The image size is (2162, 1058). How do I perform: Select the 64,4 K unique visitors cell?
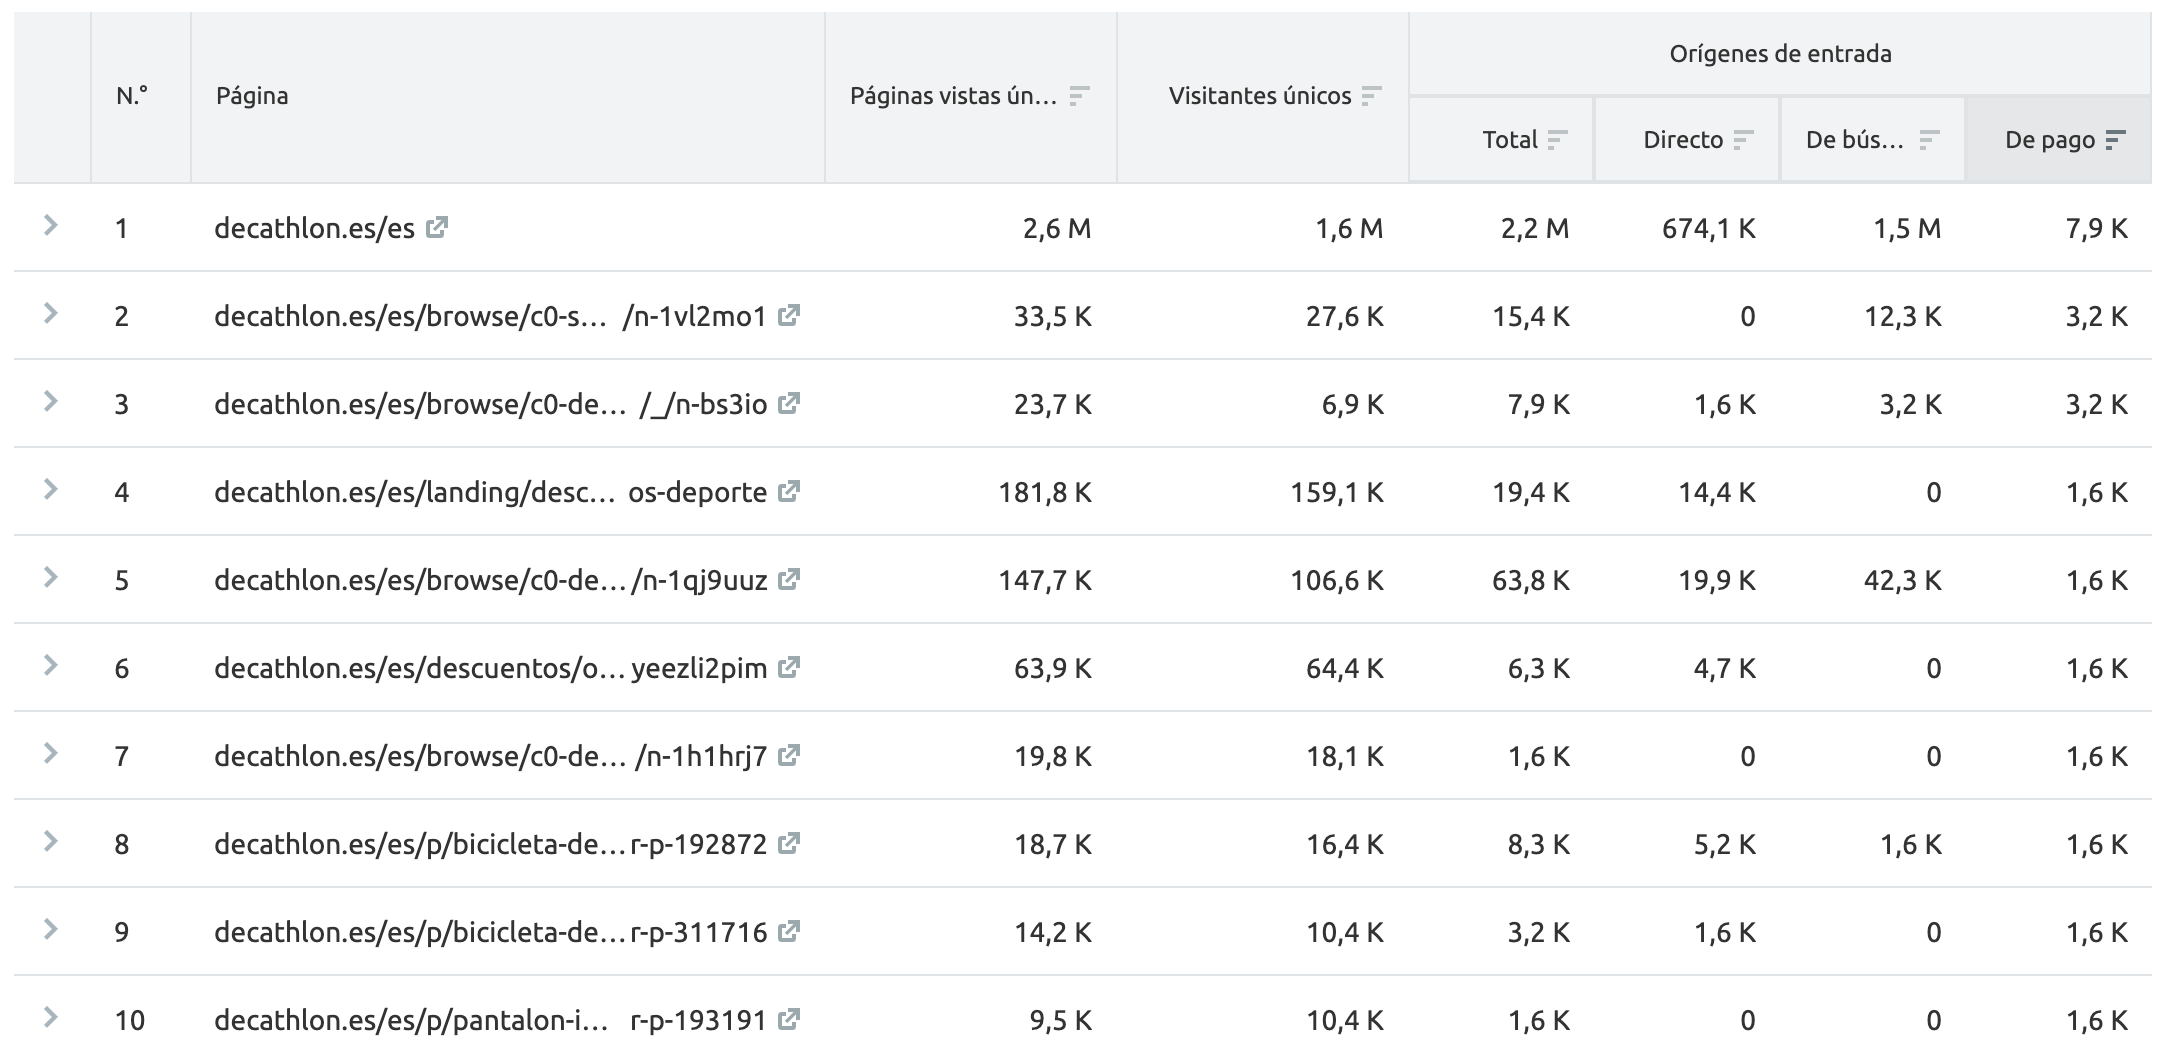(x=1345, y=669)
